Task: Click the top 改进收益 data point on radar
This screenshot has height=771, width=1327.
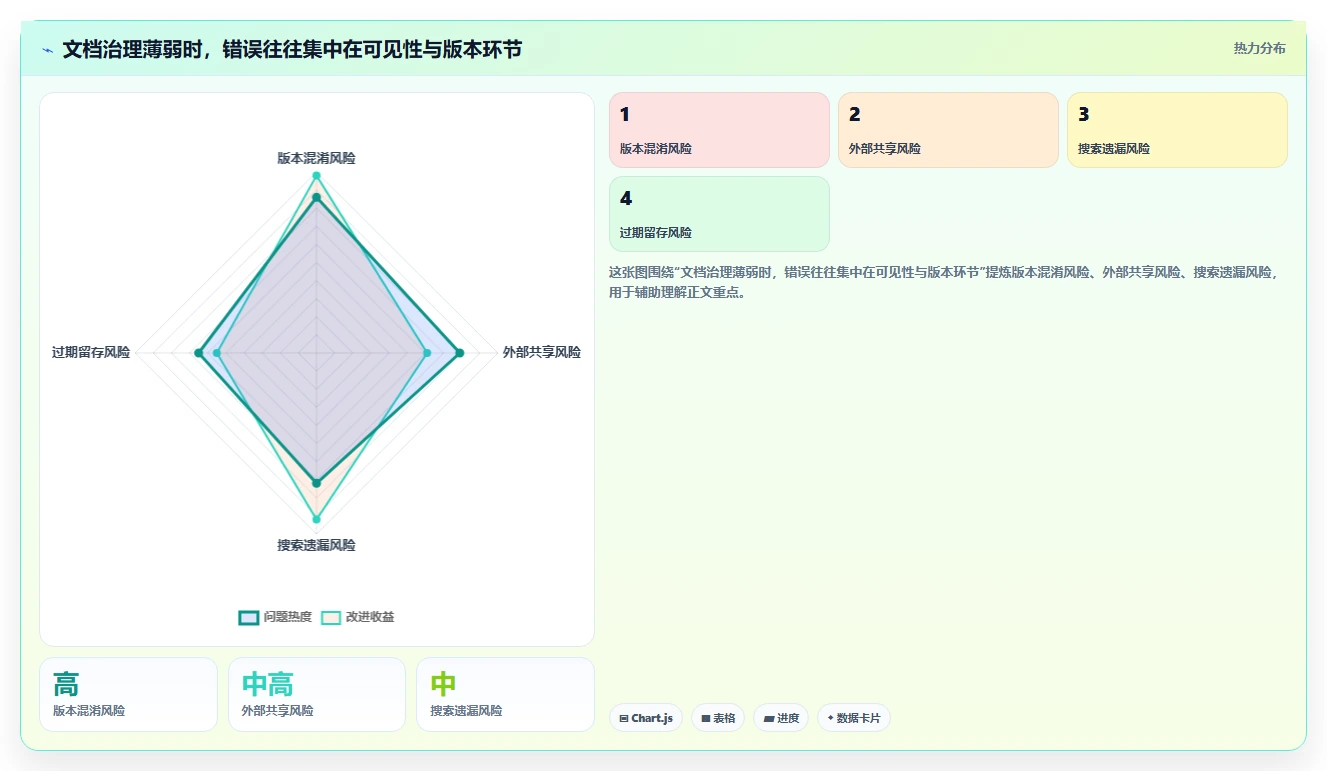Action: point(316,176)
